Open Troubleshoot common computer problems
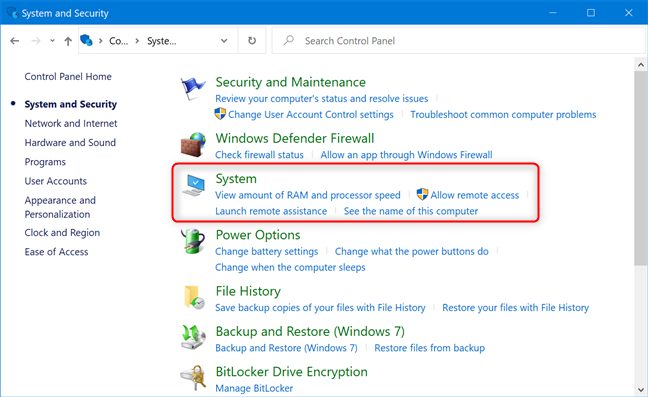The height and width of the screenshot is (397, 648). 503,114
